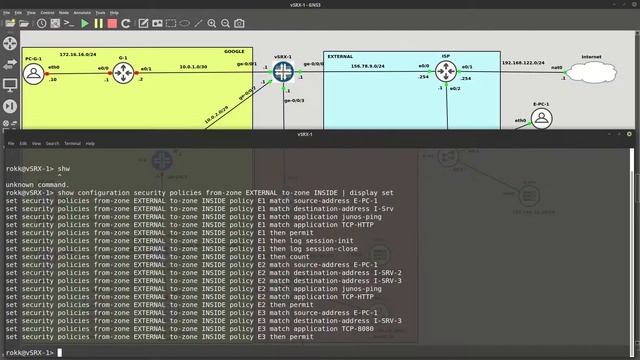Open console to all devices

[69, 23]
